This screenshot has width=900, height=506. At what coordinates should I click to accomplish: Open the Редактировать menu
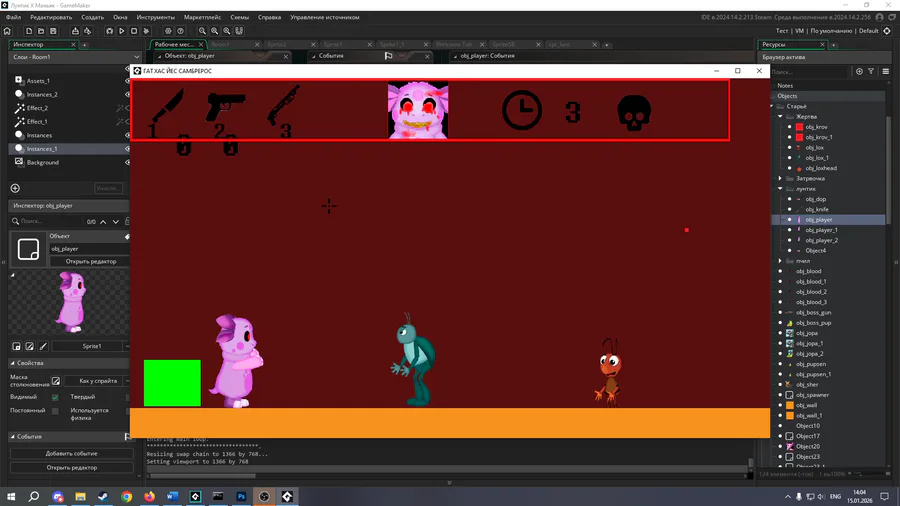click(x=51, y=17)
